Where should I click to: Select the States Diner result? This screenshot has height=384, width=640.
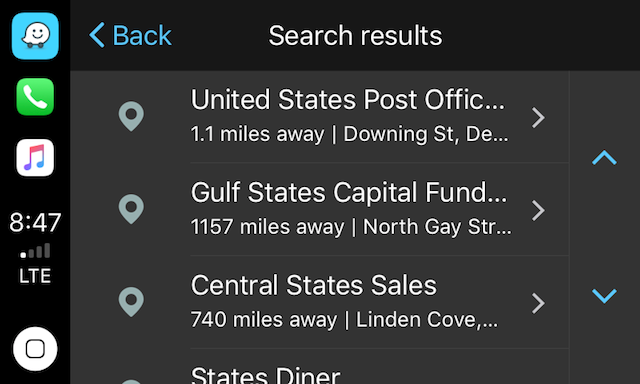(320, 367)
